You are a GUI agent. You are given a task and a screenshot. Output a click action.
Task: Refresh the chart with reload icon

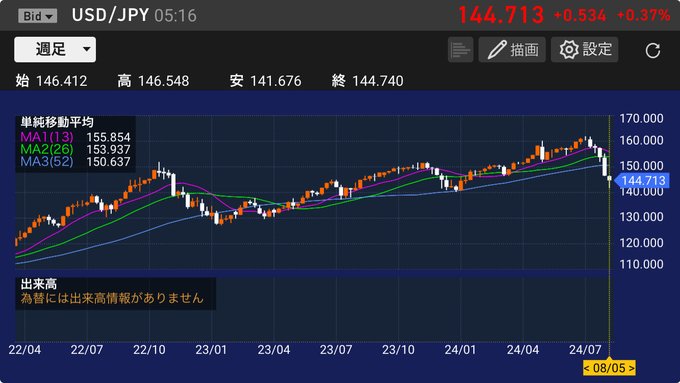[653, 50]
